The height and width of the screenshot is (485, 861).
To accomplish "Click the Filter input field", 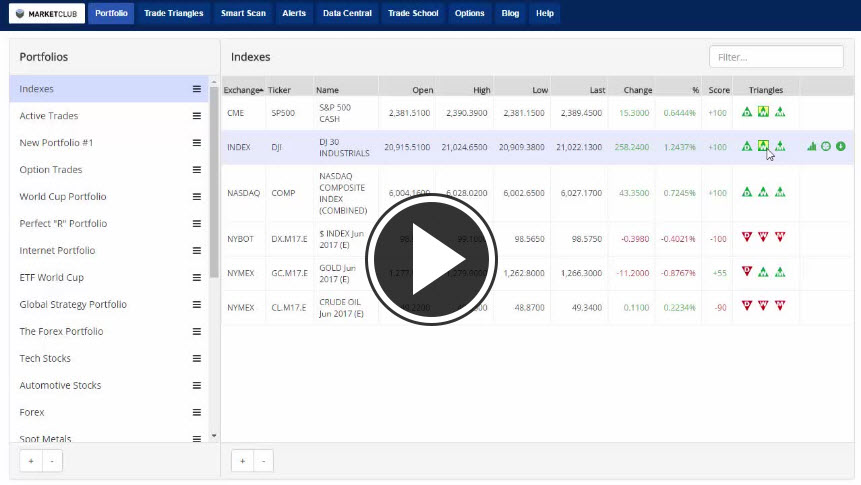I will coord(776,57).
